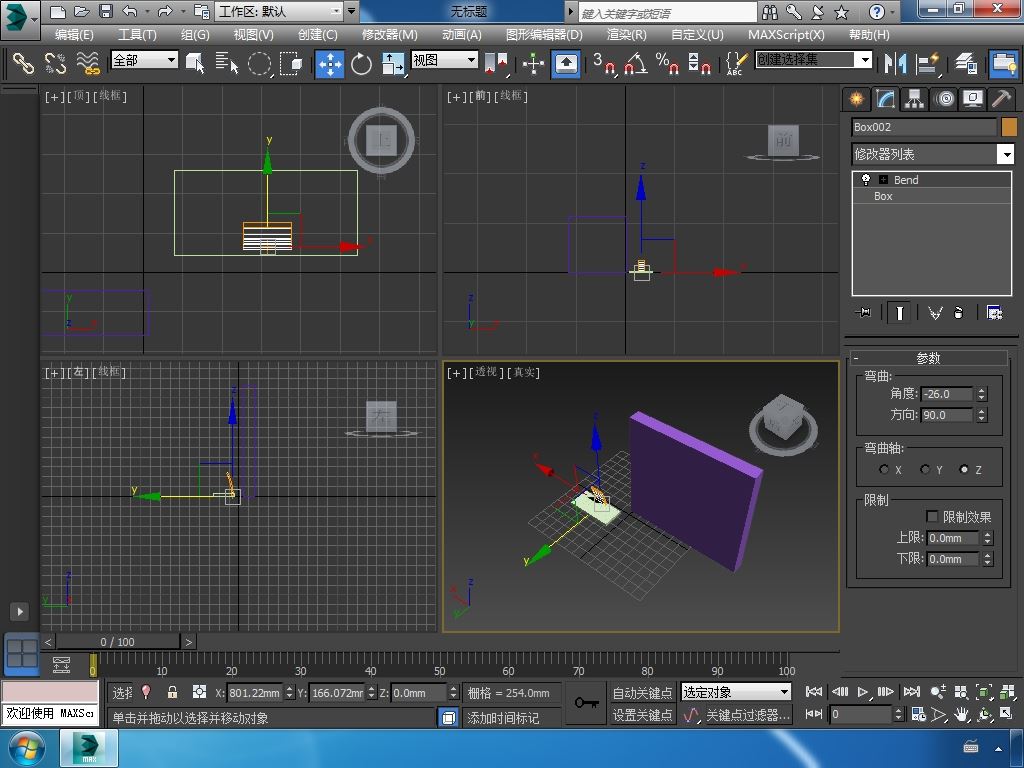Click the 方向 value field
This screenshot has width=1024, height=768.
tap(947, 415)
